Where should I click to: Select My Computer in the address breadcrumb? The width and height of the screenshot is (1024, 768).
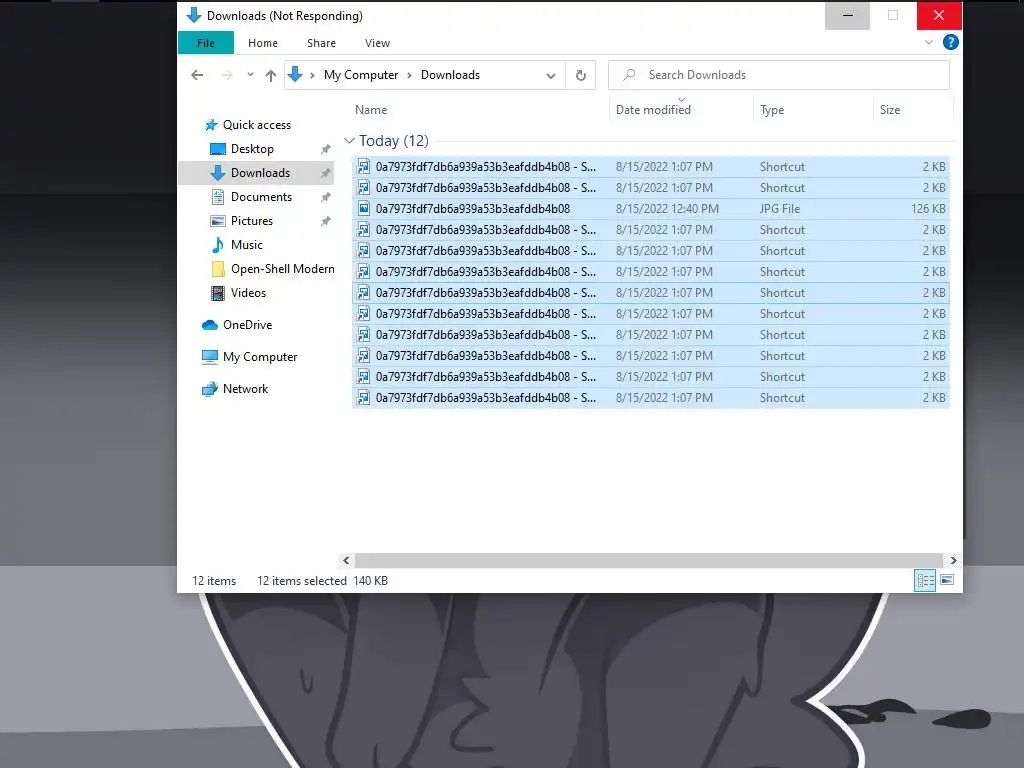click(360, 75)
